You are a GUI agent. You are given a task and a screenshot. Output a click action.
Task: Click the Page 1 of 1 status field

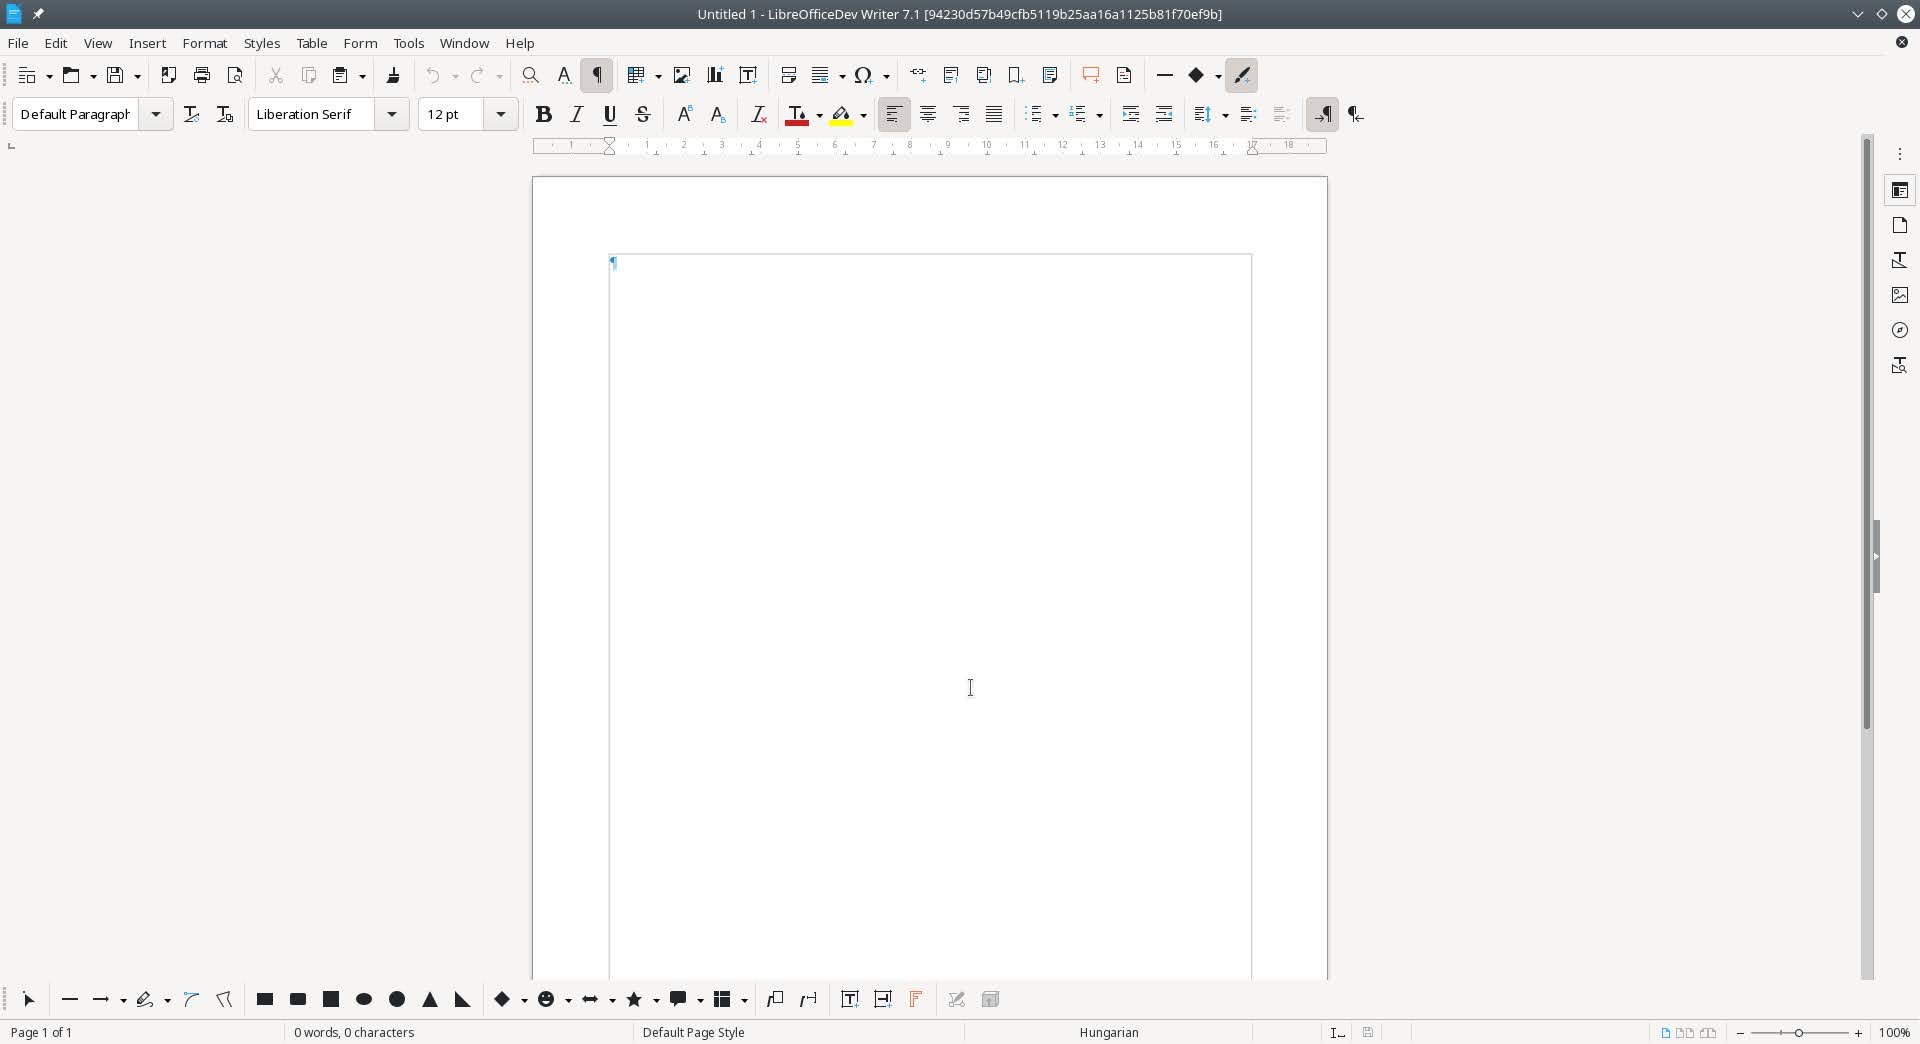click(x=41, y=1032)
